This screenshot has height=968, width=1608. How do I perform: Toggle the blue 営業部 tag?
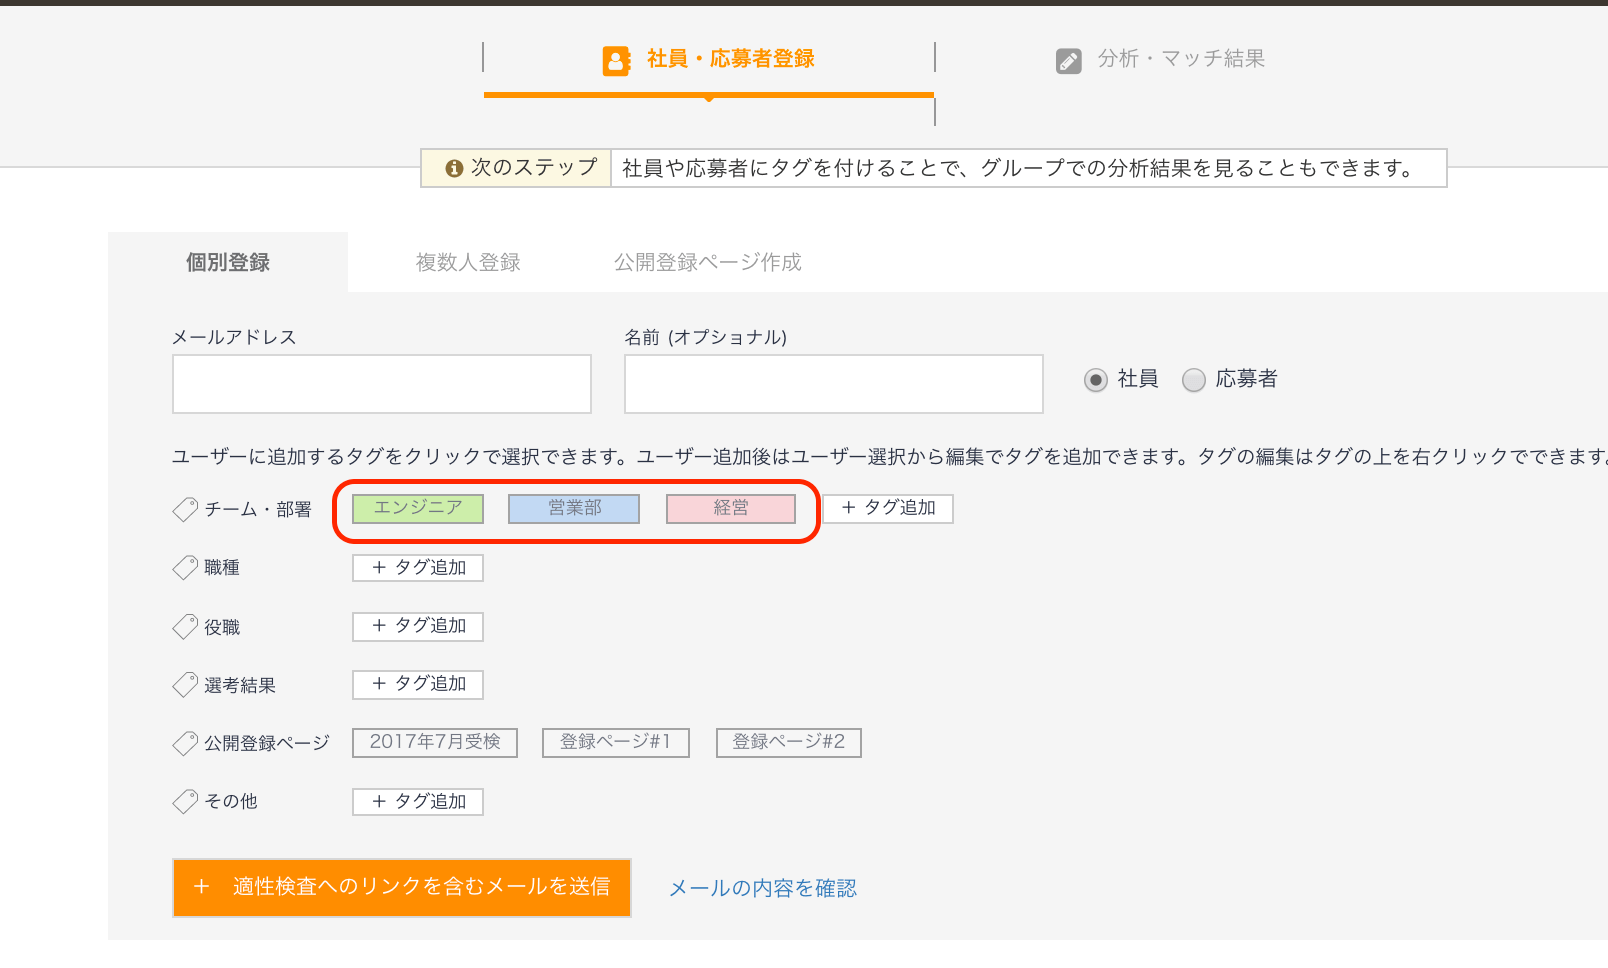click(x=574, y=508)
